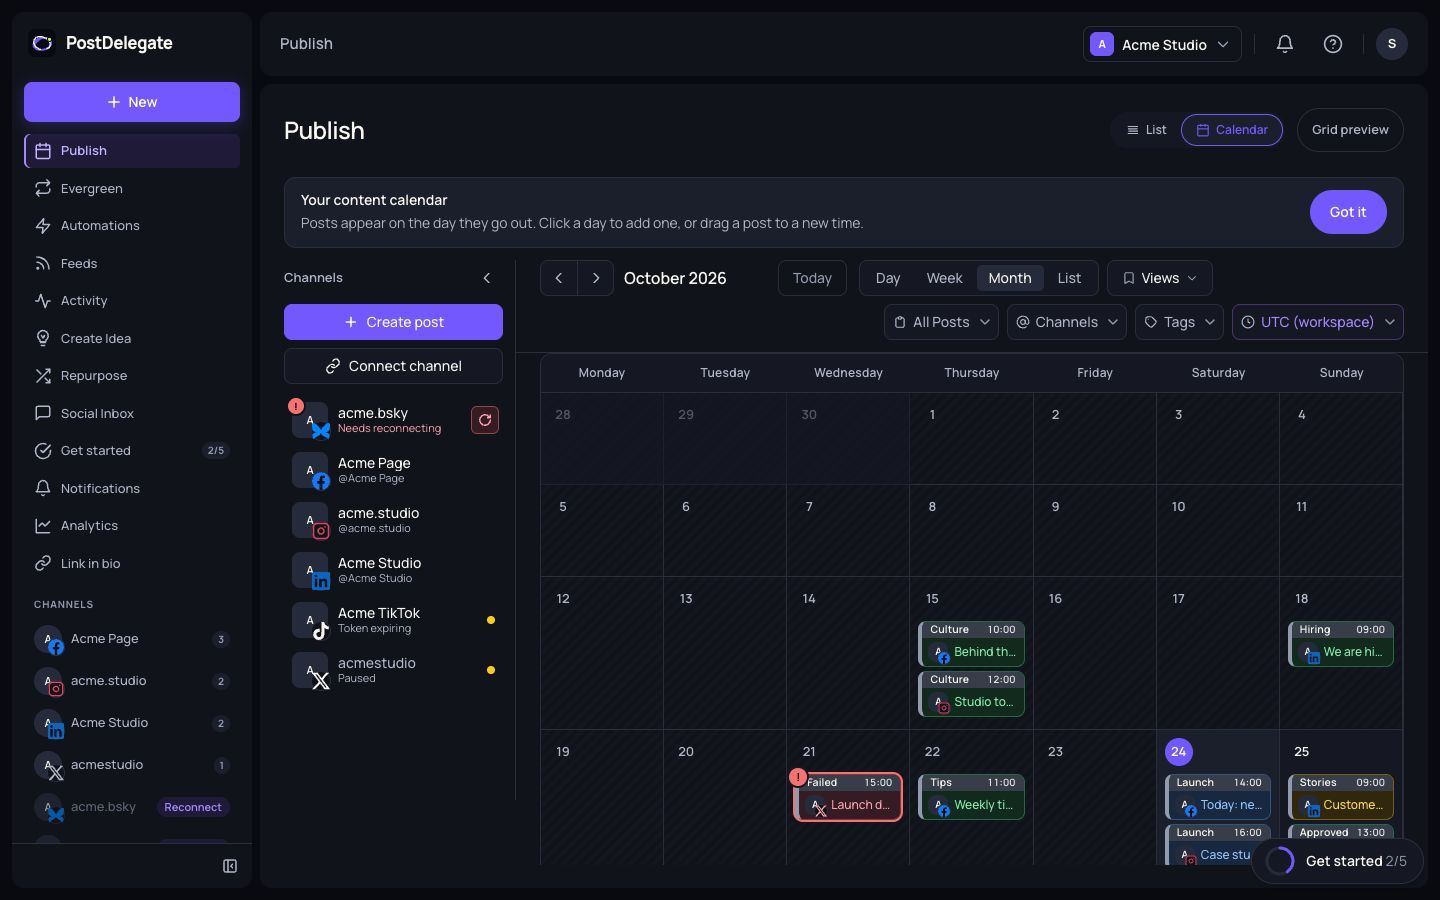Click the Create post button
1440x900 pixels.
[393, 322]
